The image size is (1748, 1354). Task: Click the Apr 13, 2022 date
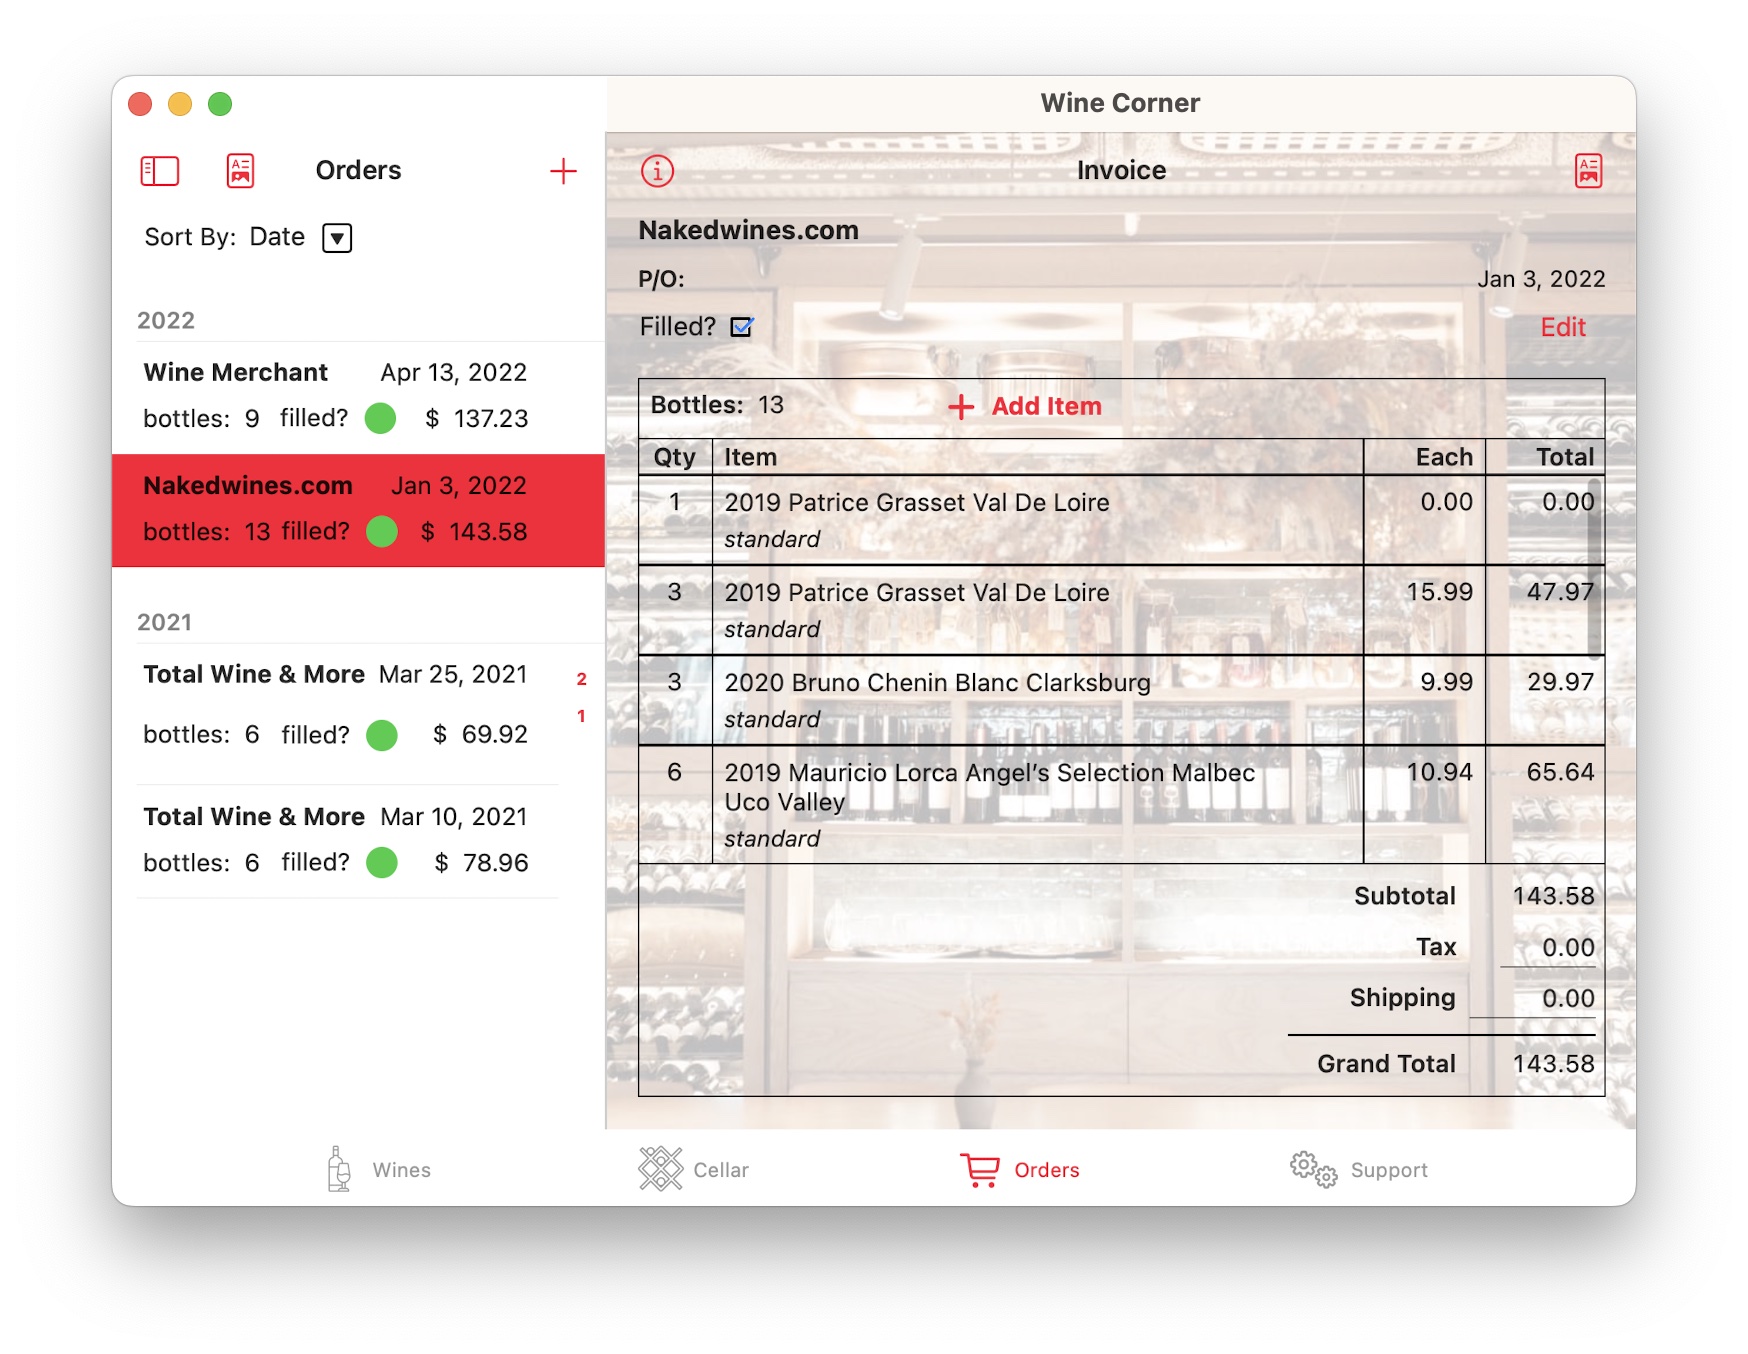453,372
